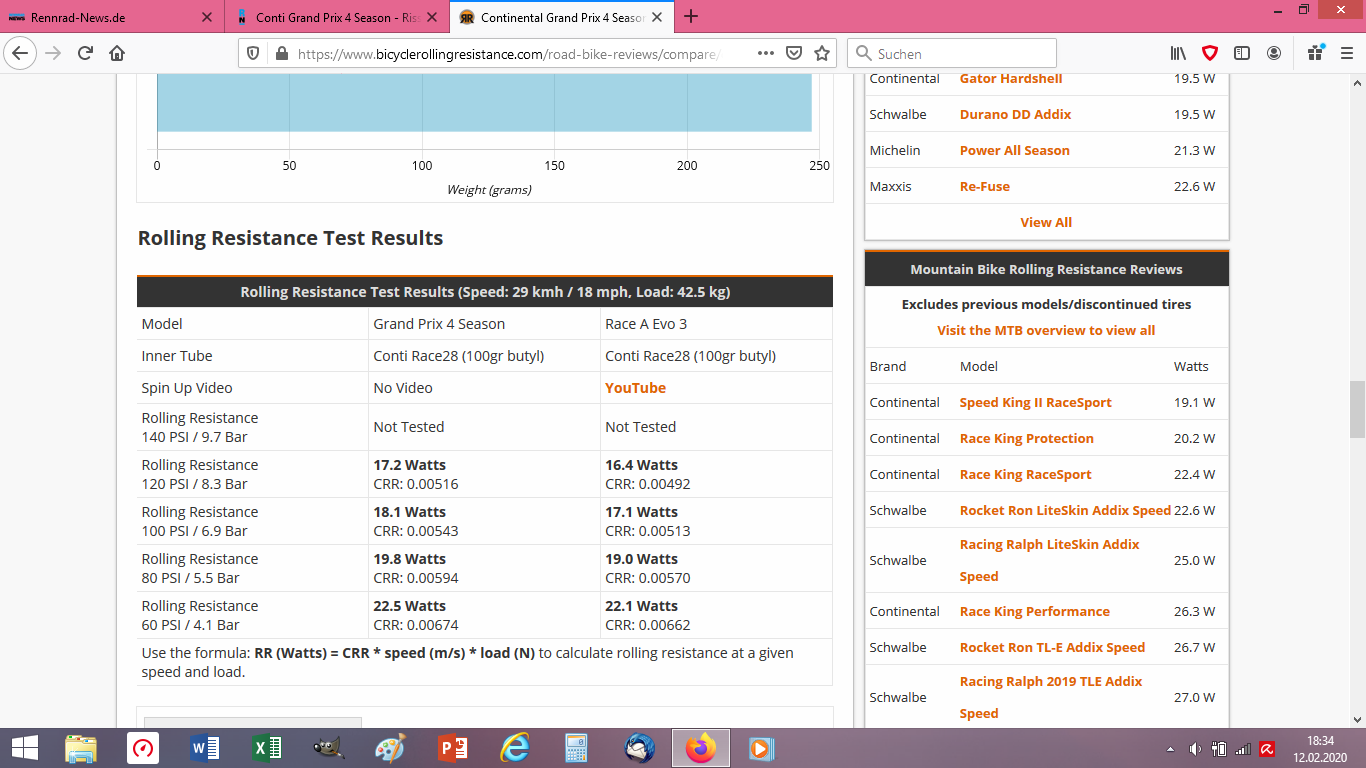Open the volume control in tray
1366x768 pixels.
1195,749
